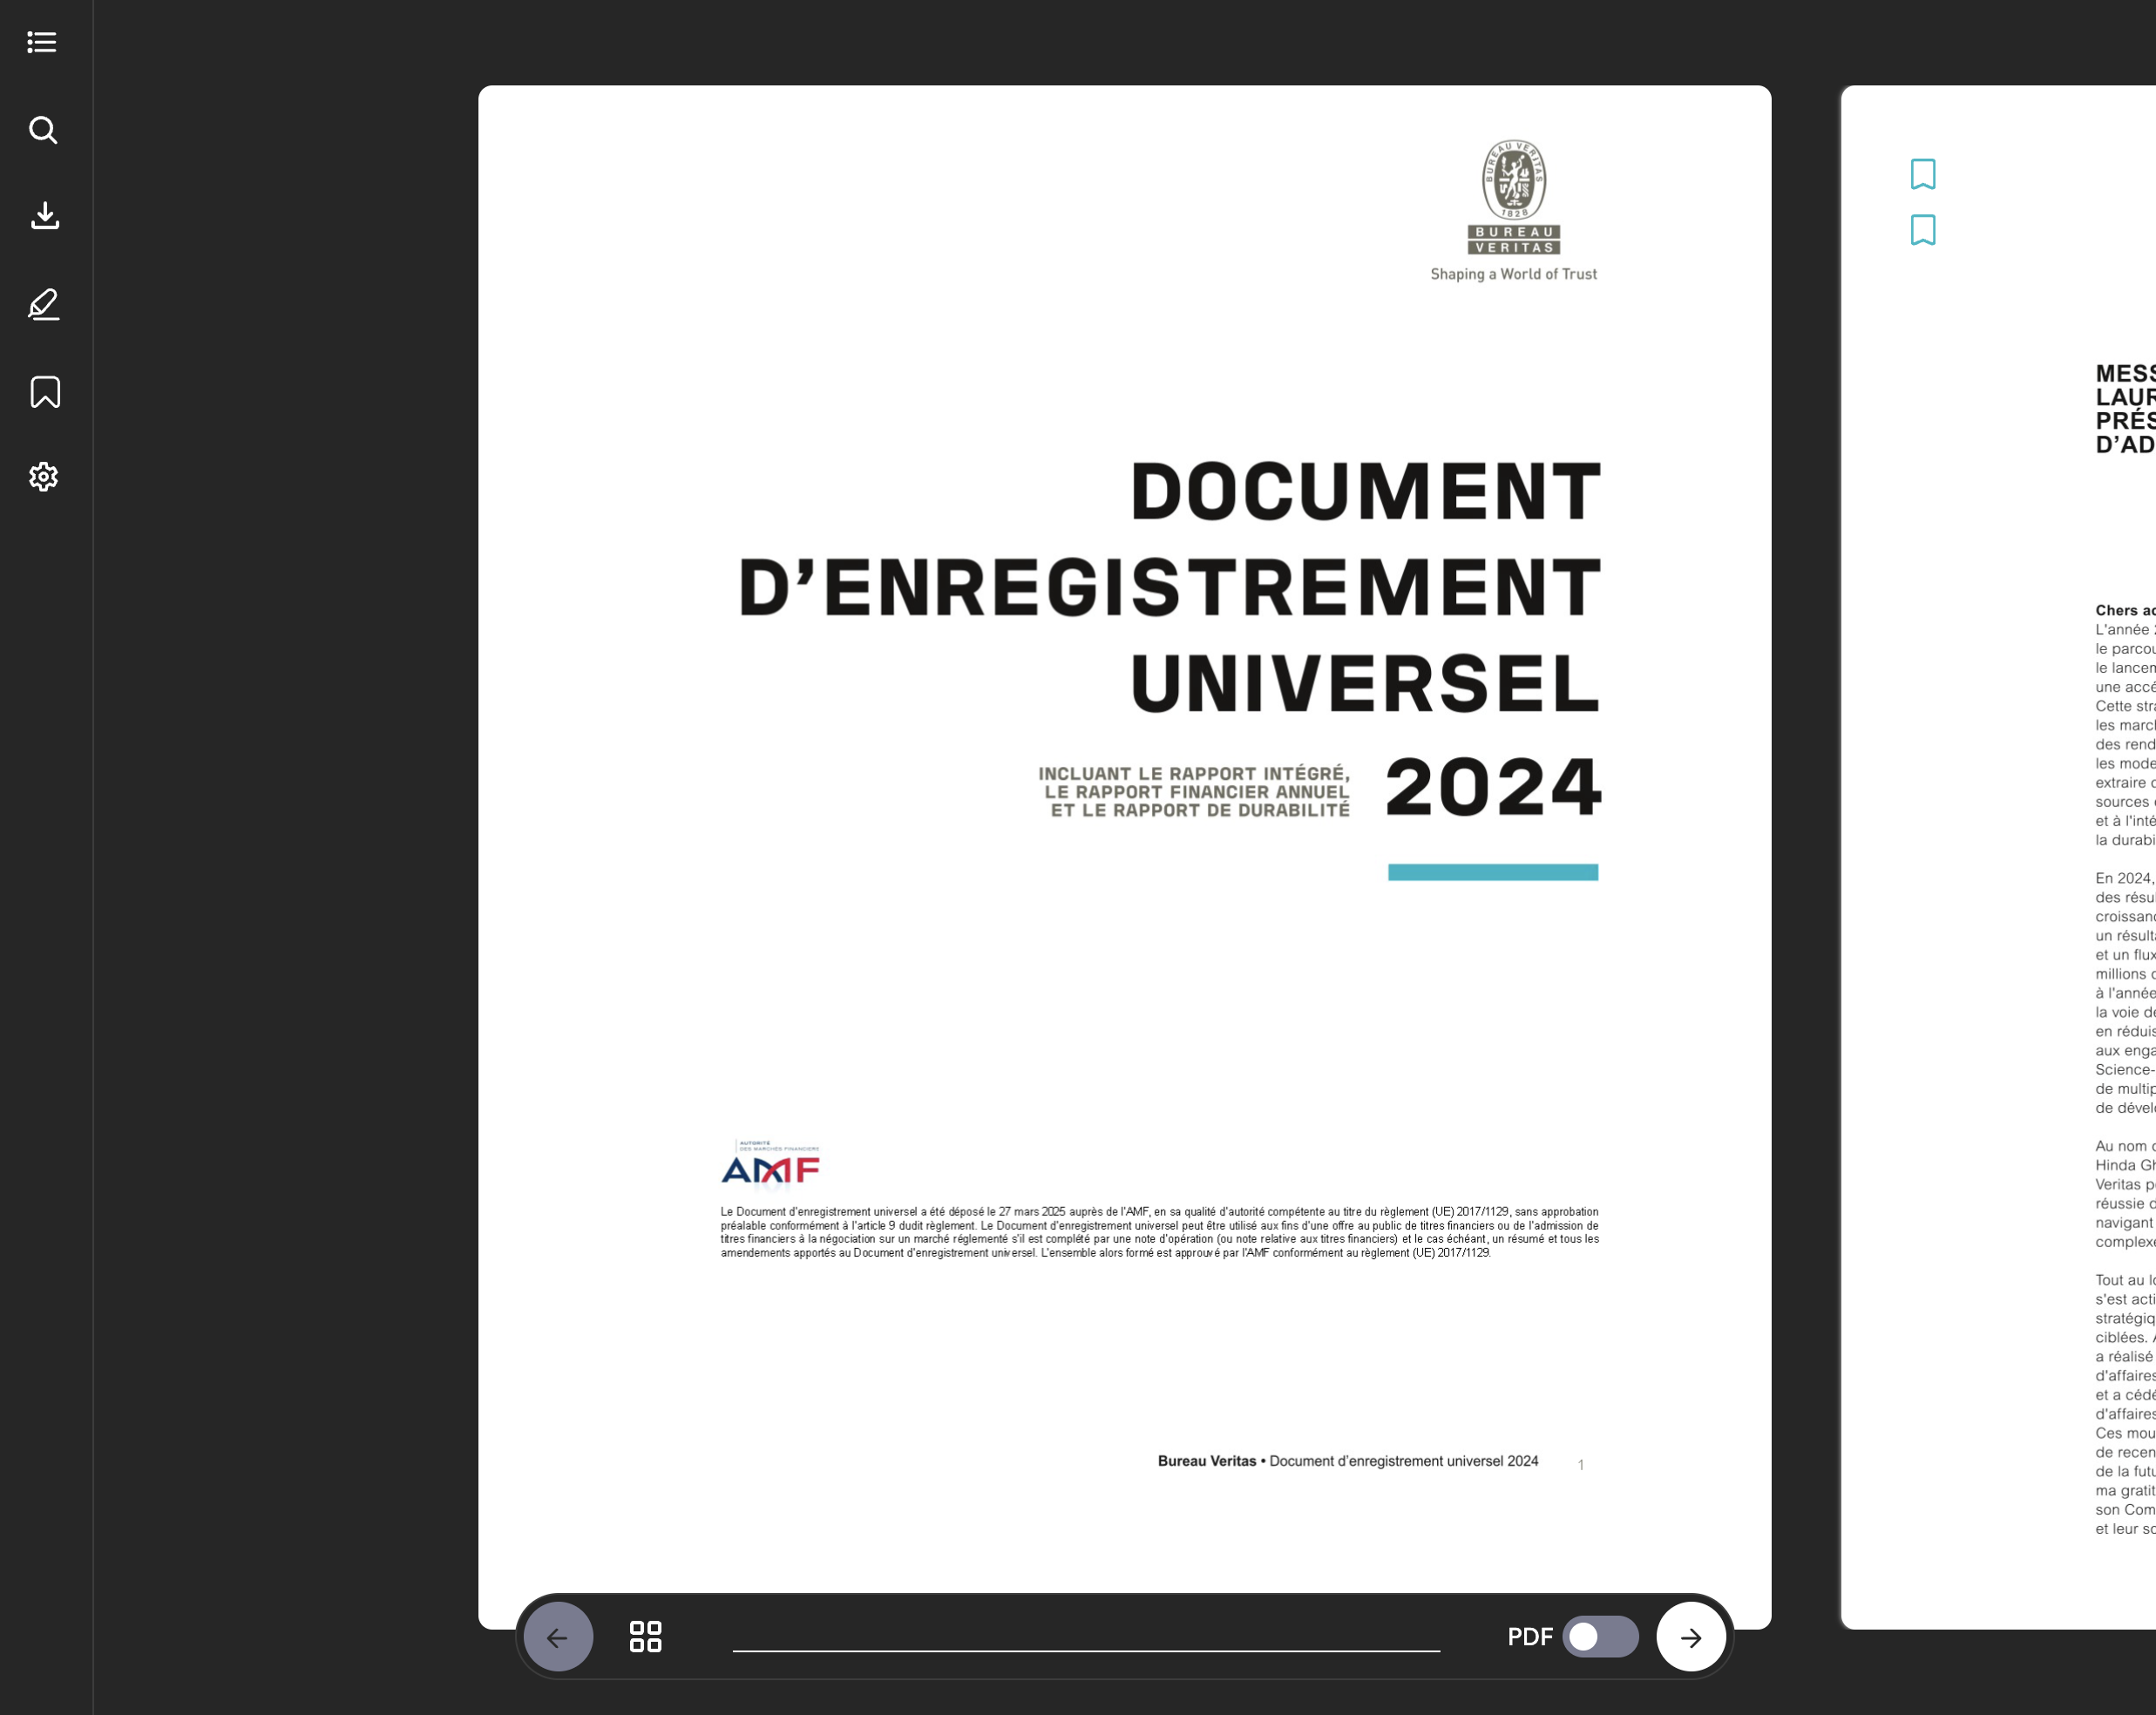Click the large 2024 year text

[1493, 788]
